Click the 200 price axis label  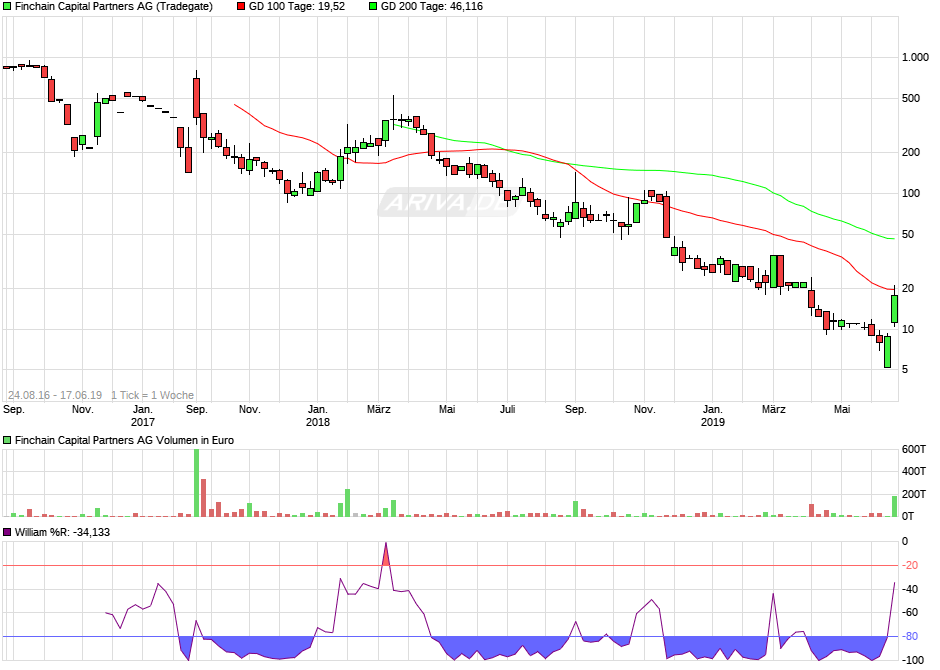[911, 152]
